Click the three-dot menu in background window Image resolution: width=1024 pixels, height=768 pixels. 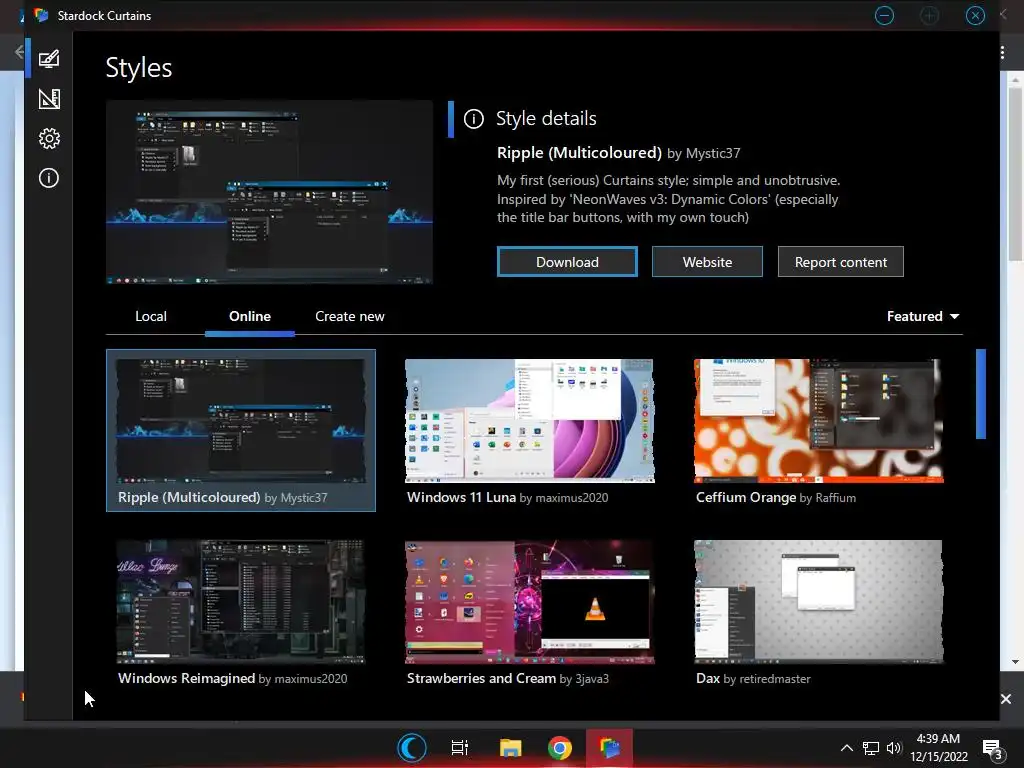1002,52
